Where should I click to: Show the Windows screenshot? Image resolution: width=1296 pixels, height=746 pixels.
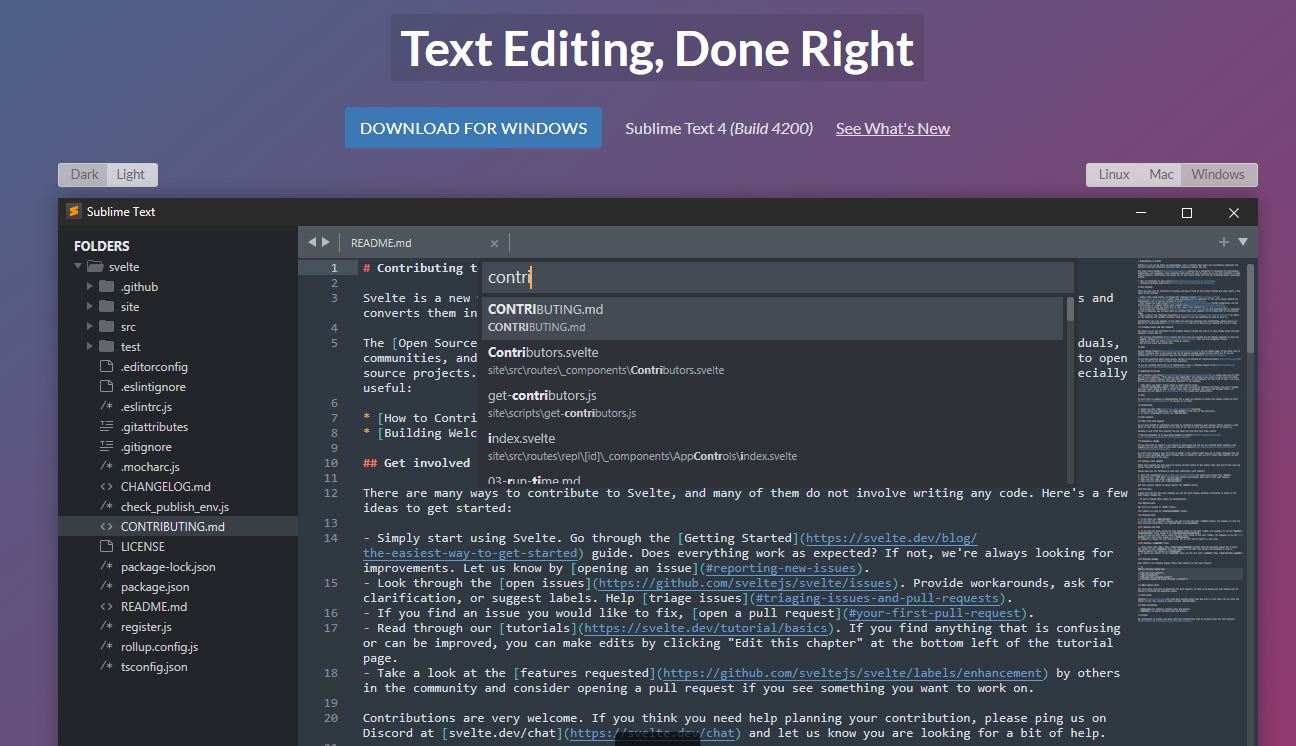(x=1218, y=174)
